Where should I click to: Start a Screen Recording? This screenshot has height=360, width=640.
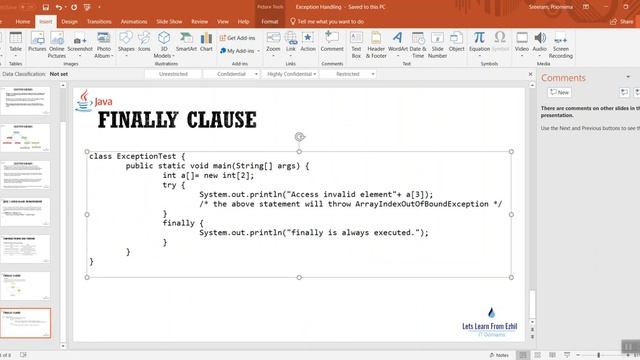pyautogui.click(x=560, y=45)
